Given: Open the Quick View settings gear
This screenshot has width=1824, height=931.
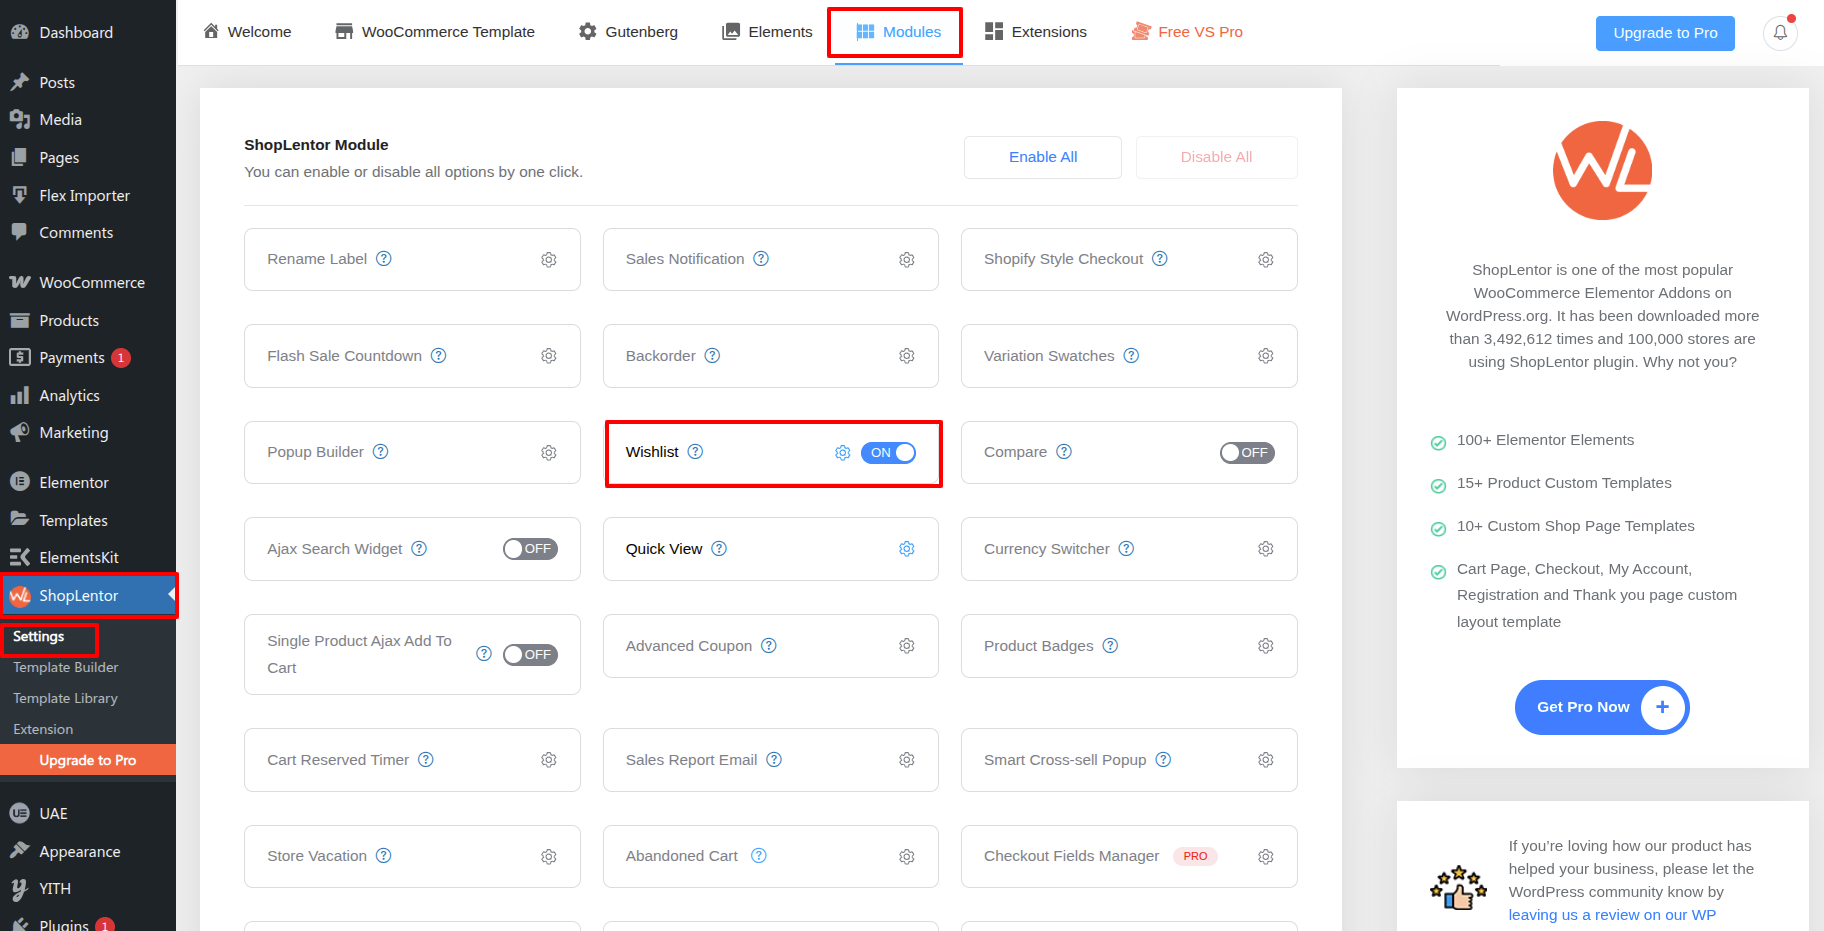Looking at the screenshot, I should (907, 549).
